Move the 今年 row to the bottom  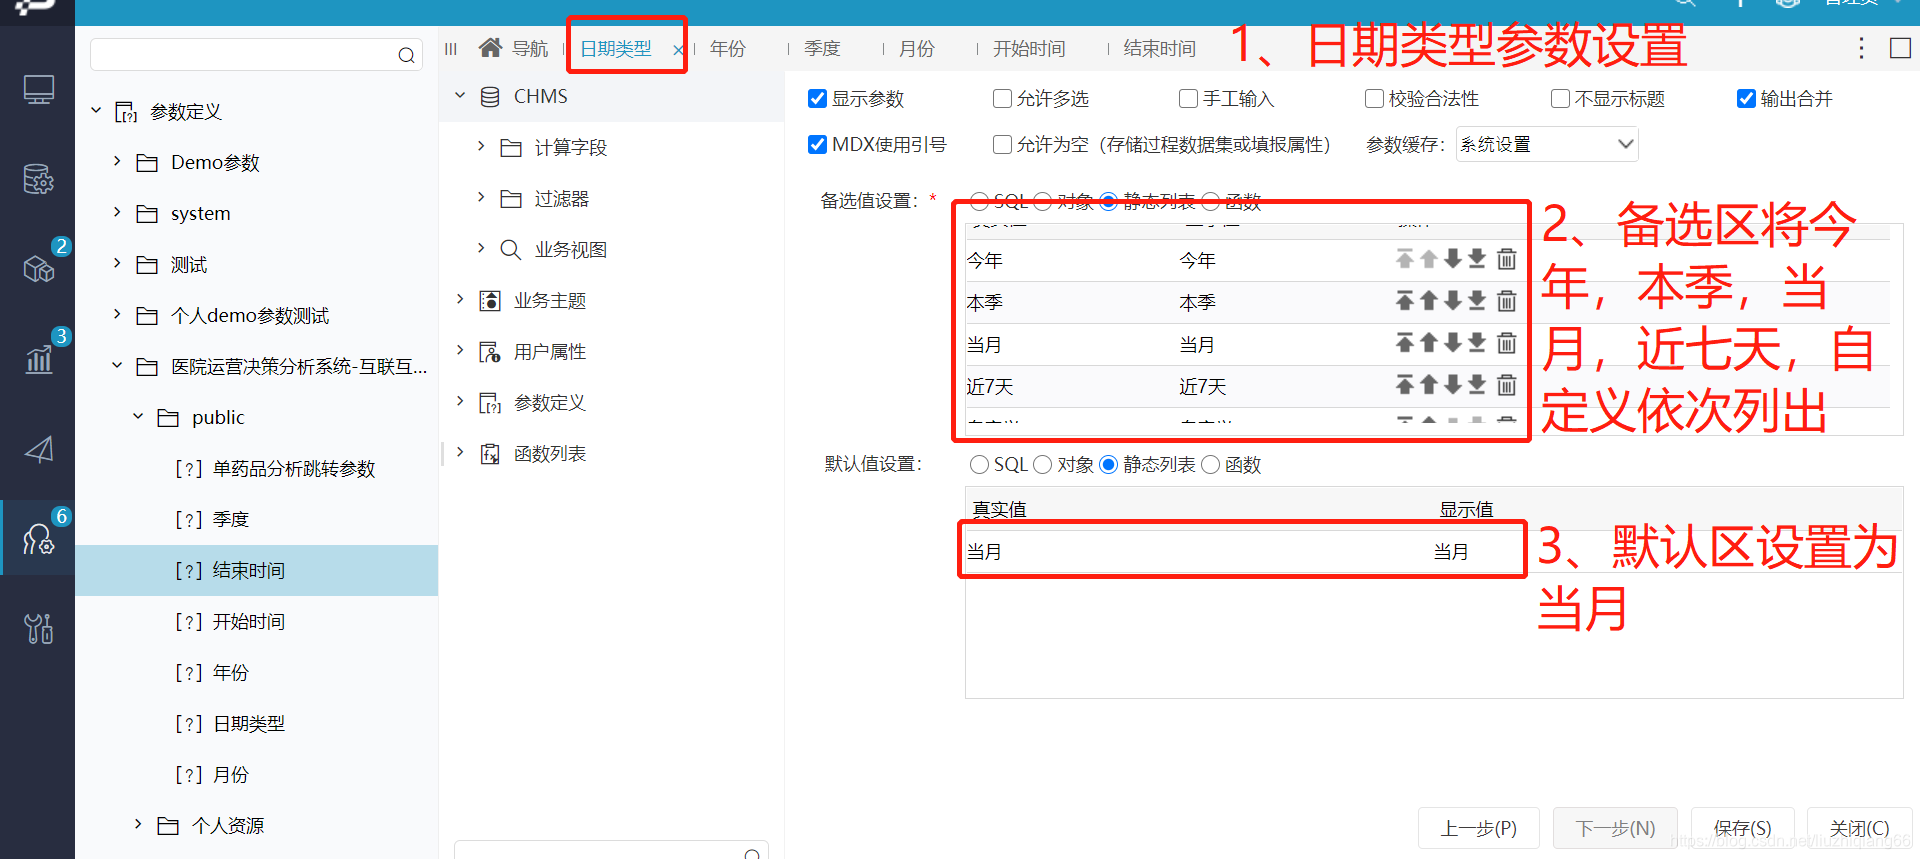1477,260
